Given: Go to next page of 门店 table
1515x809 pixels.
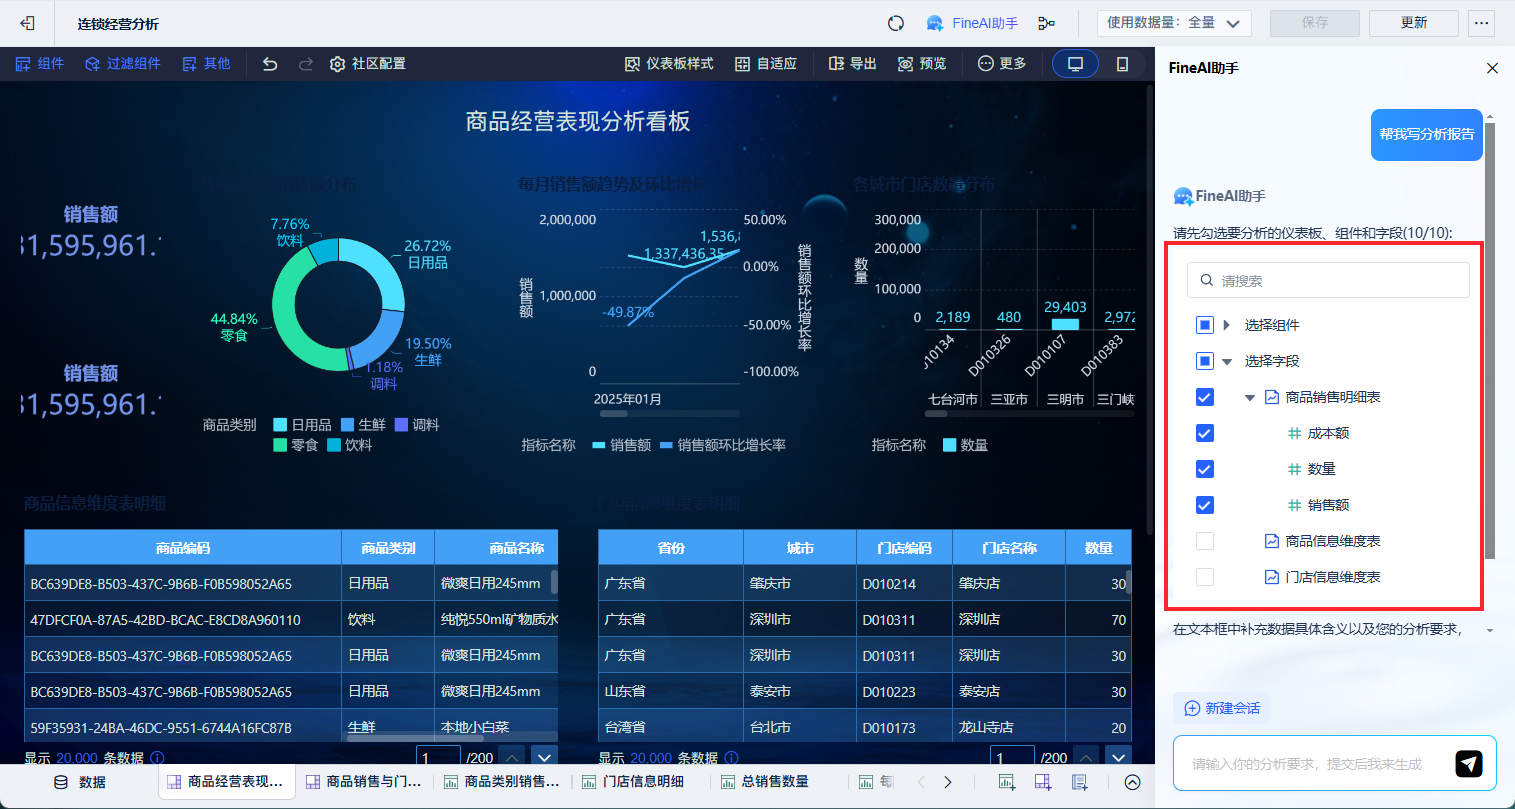Looking at the screenshot, I should coord(1118,758).
